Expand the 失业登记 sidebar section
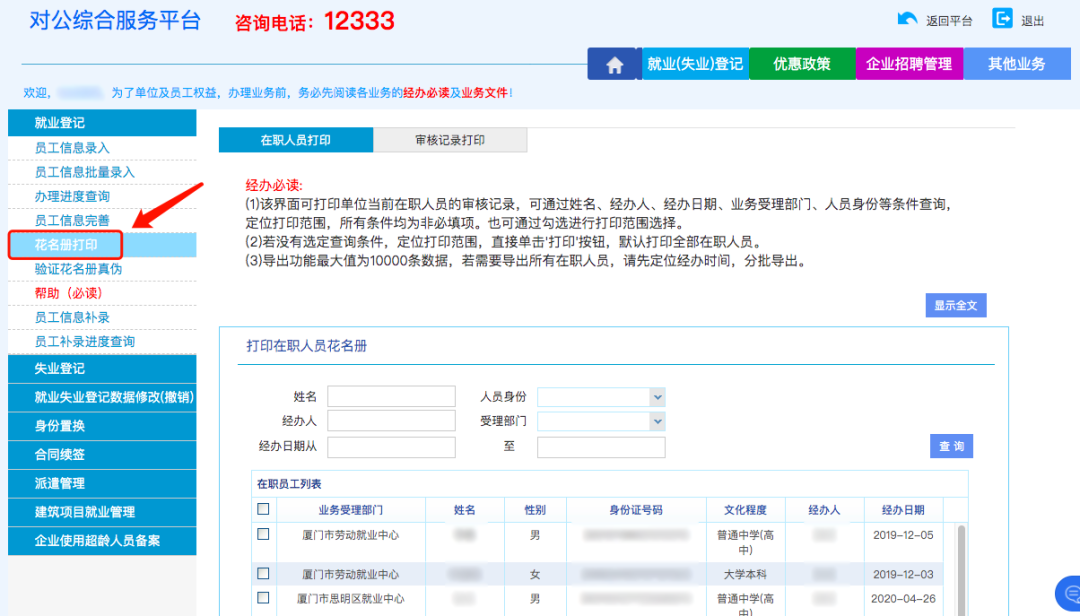The width and height of the screenshot is (1080, 616). coord(102,369)
